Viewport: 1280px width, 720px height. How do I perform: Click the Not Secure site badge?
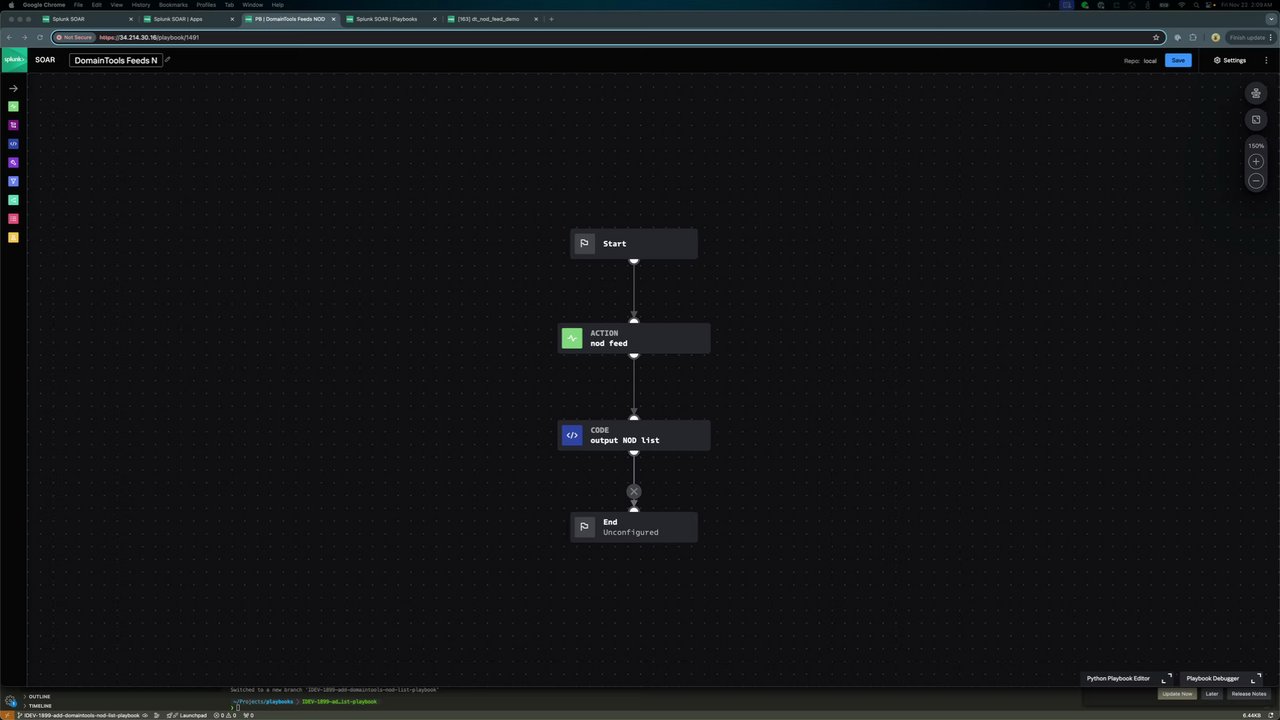pyautogui.click(x=74, y=37)
